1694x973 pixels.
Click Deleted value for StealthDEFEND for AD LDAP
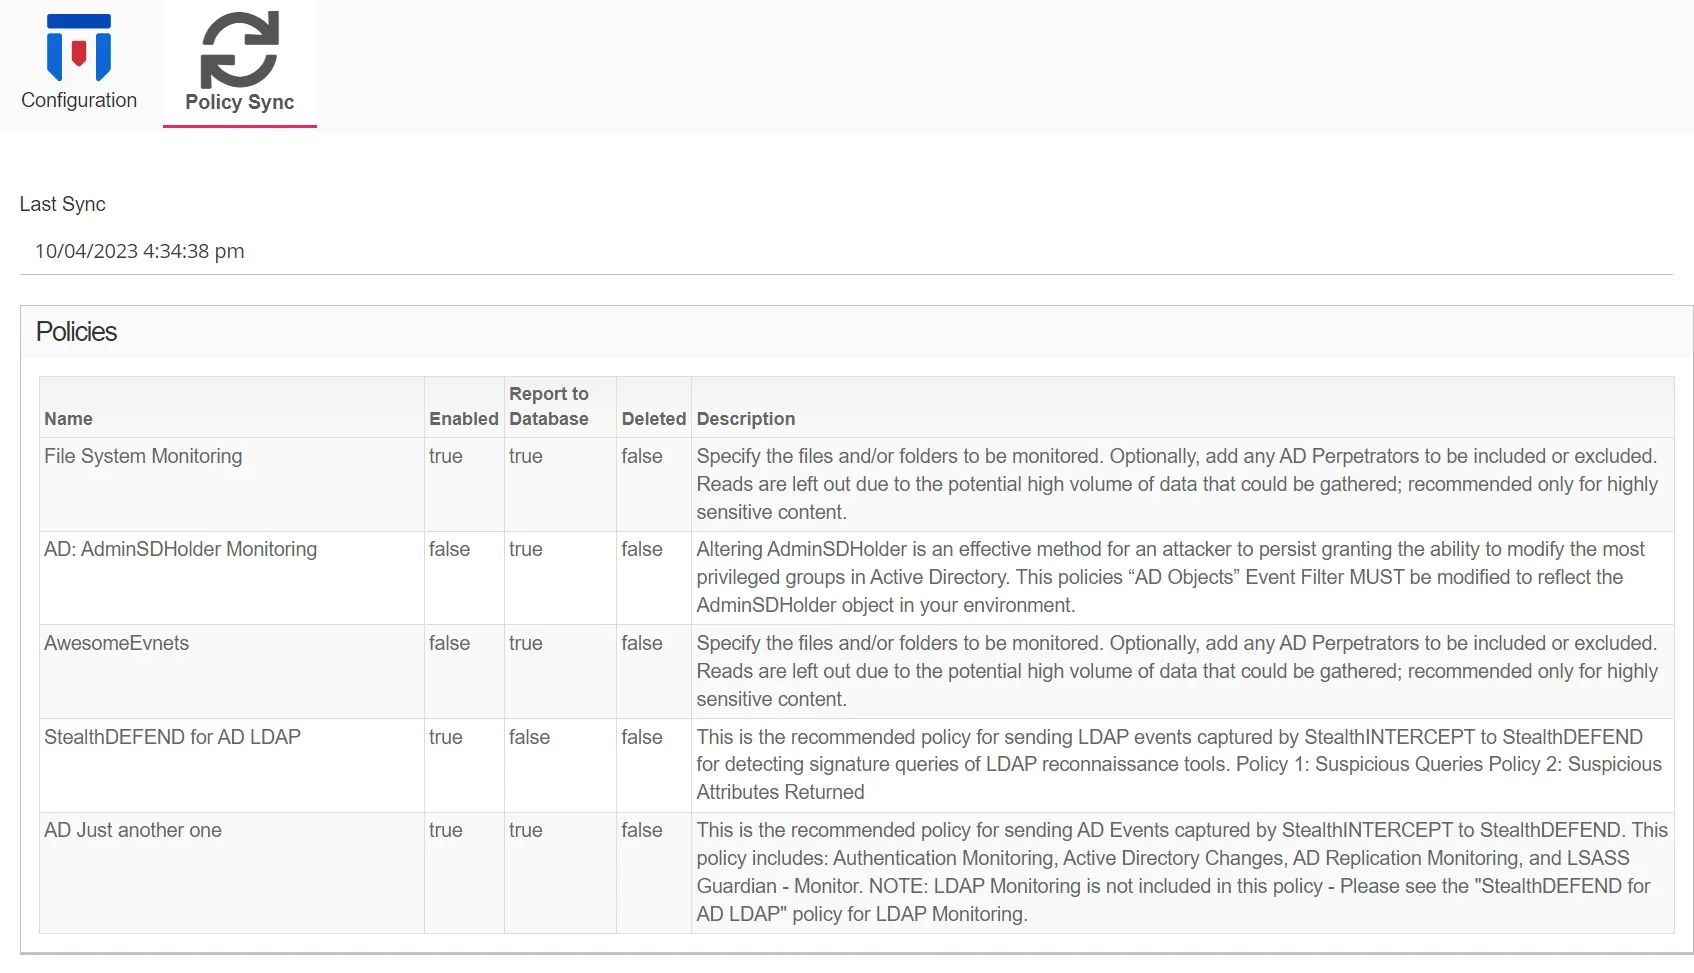pos(642,737)
